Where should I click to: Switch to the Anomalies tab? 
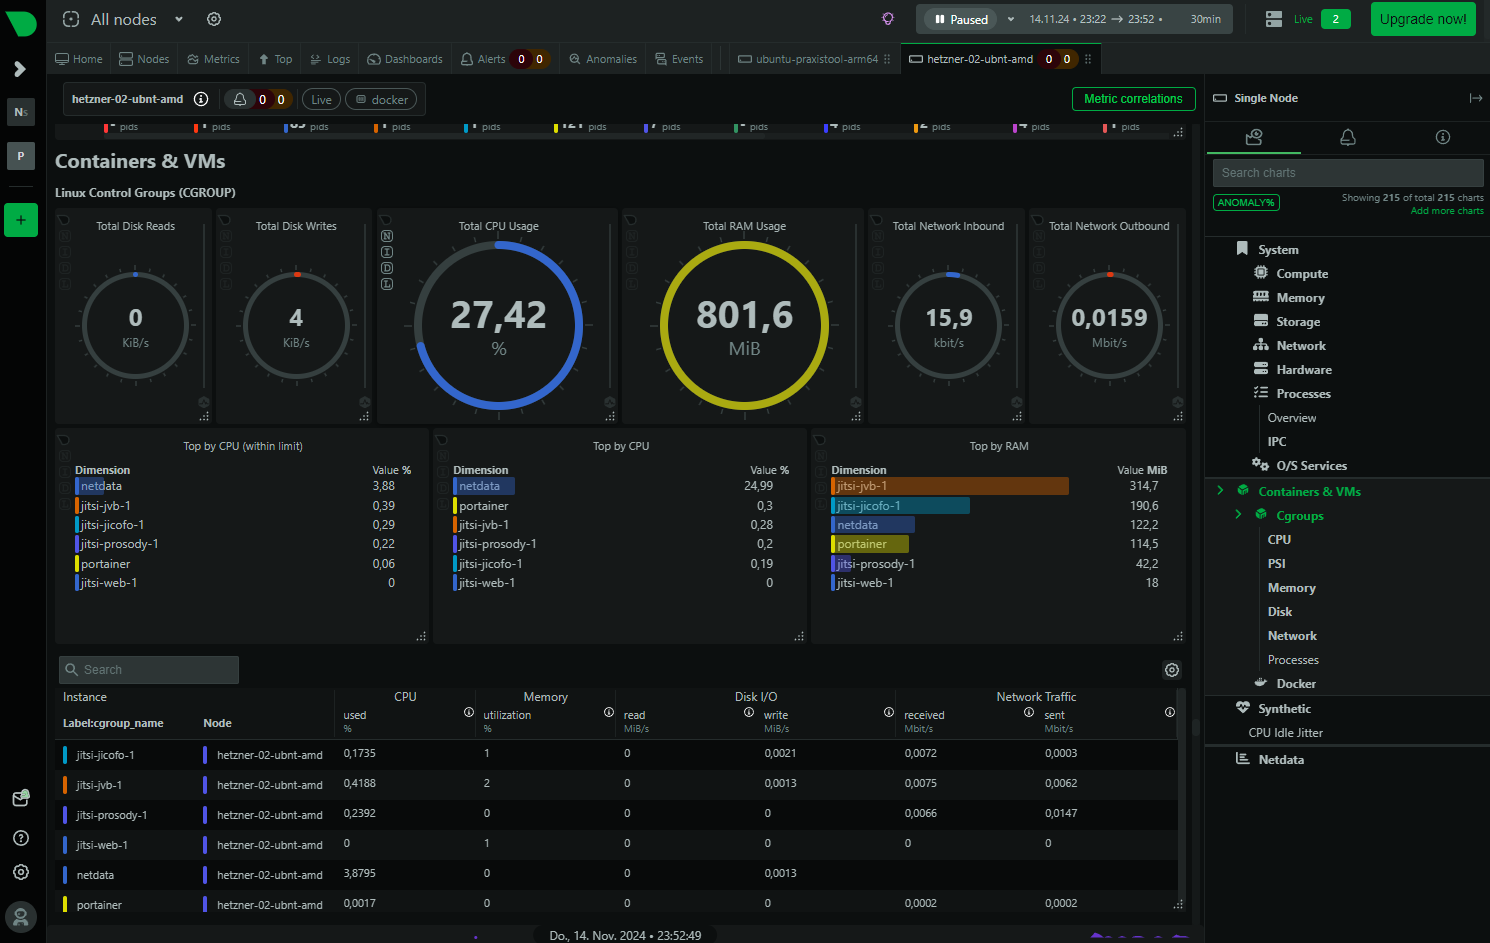(x=603, y=59)
